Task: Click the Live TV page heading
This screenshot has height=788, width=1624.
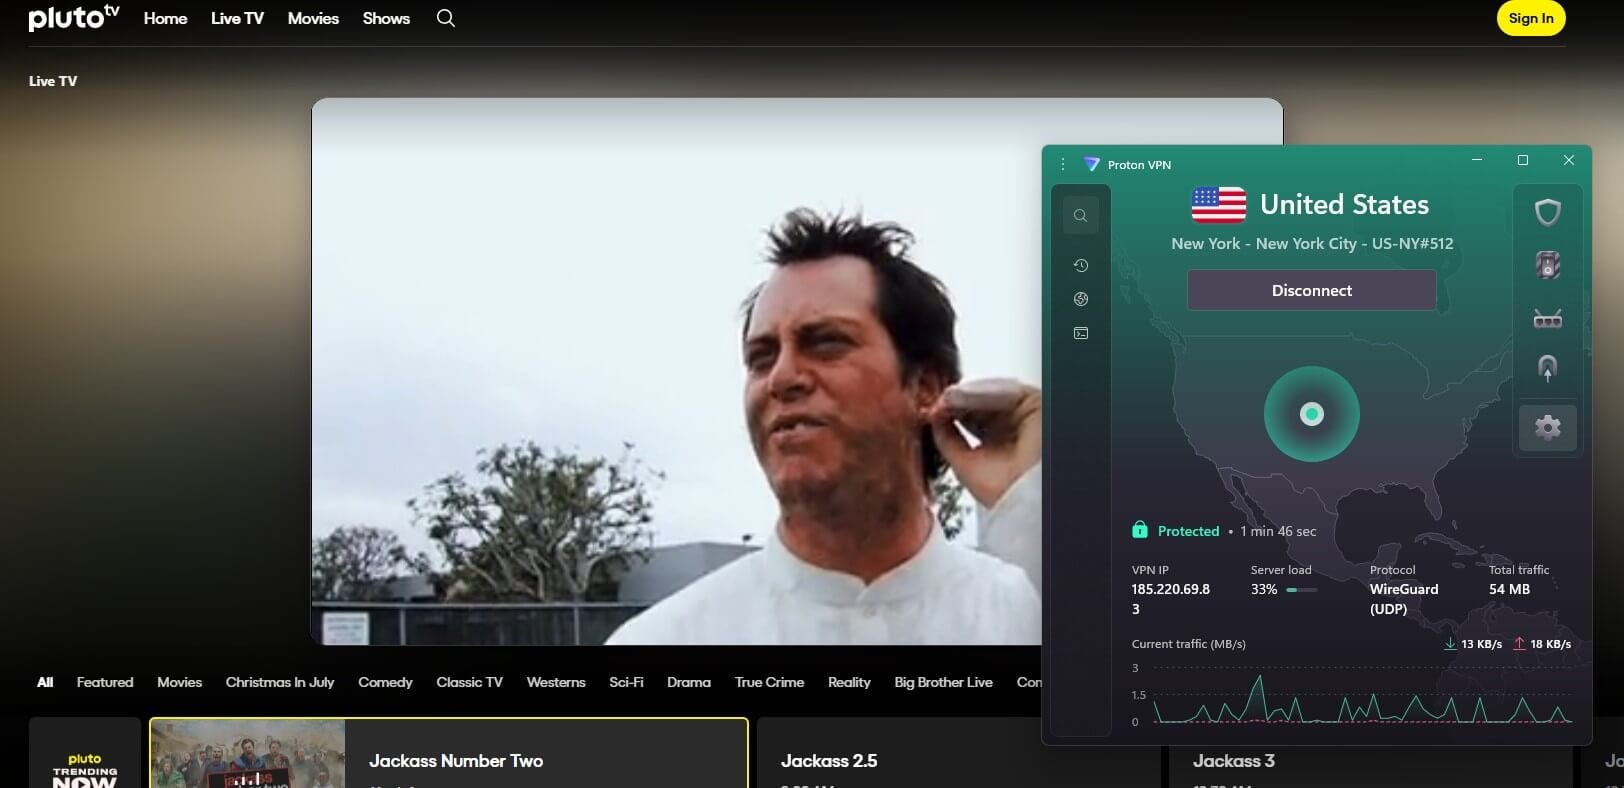Action: 53,81
